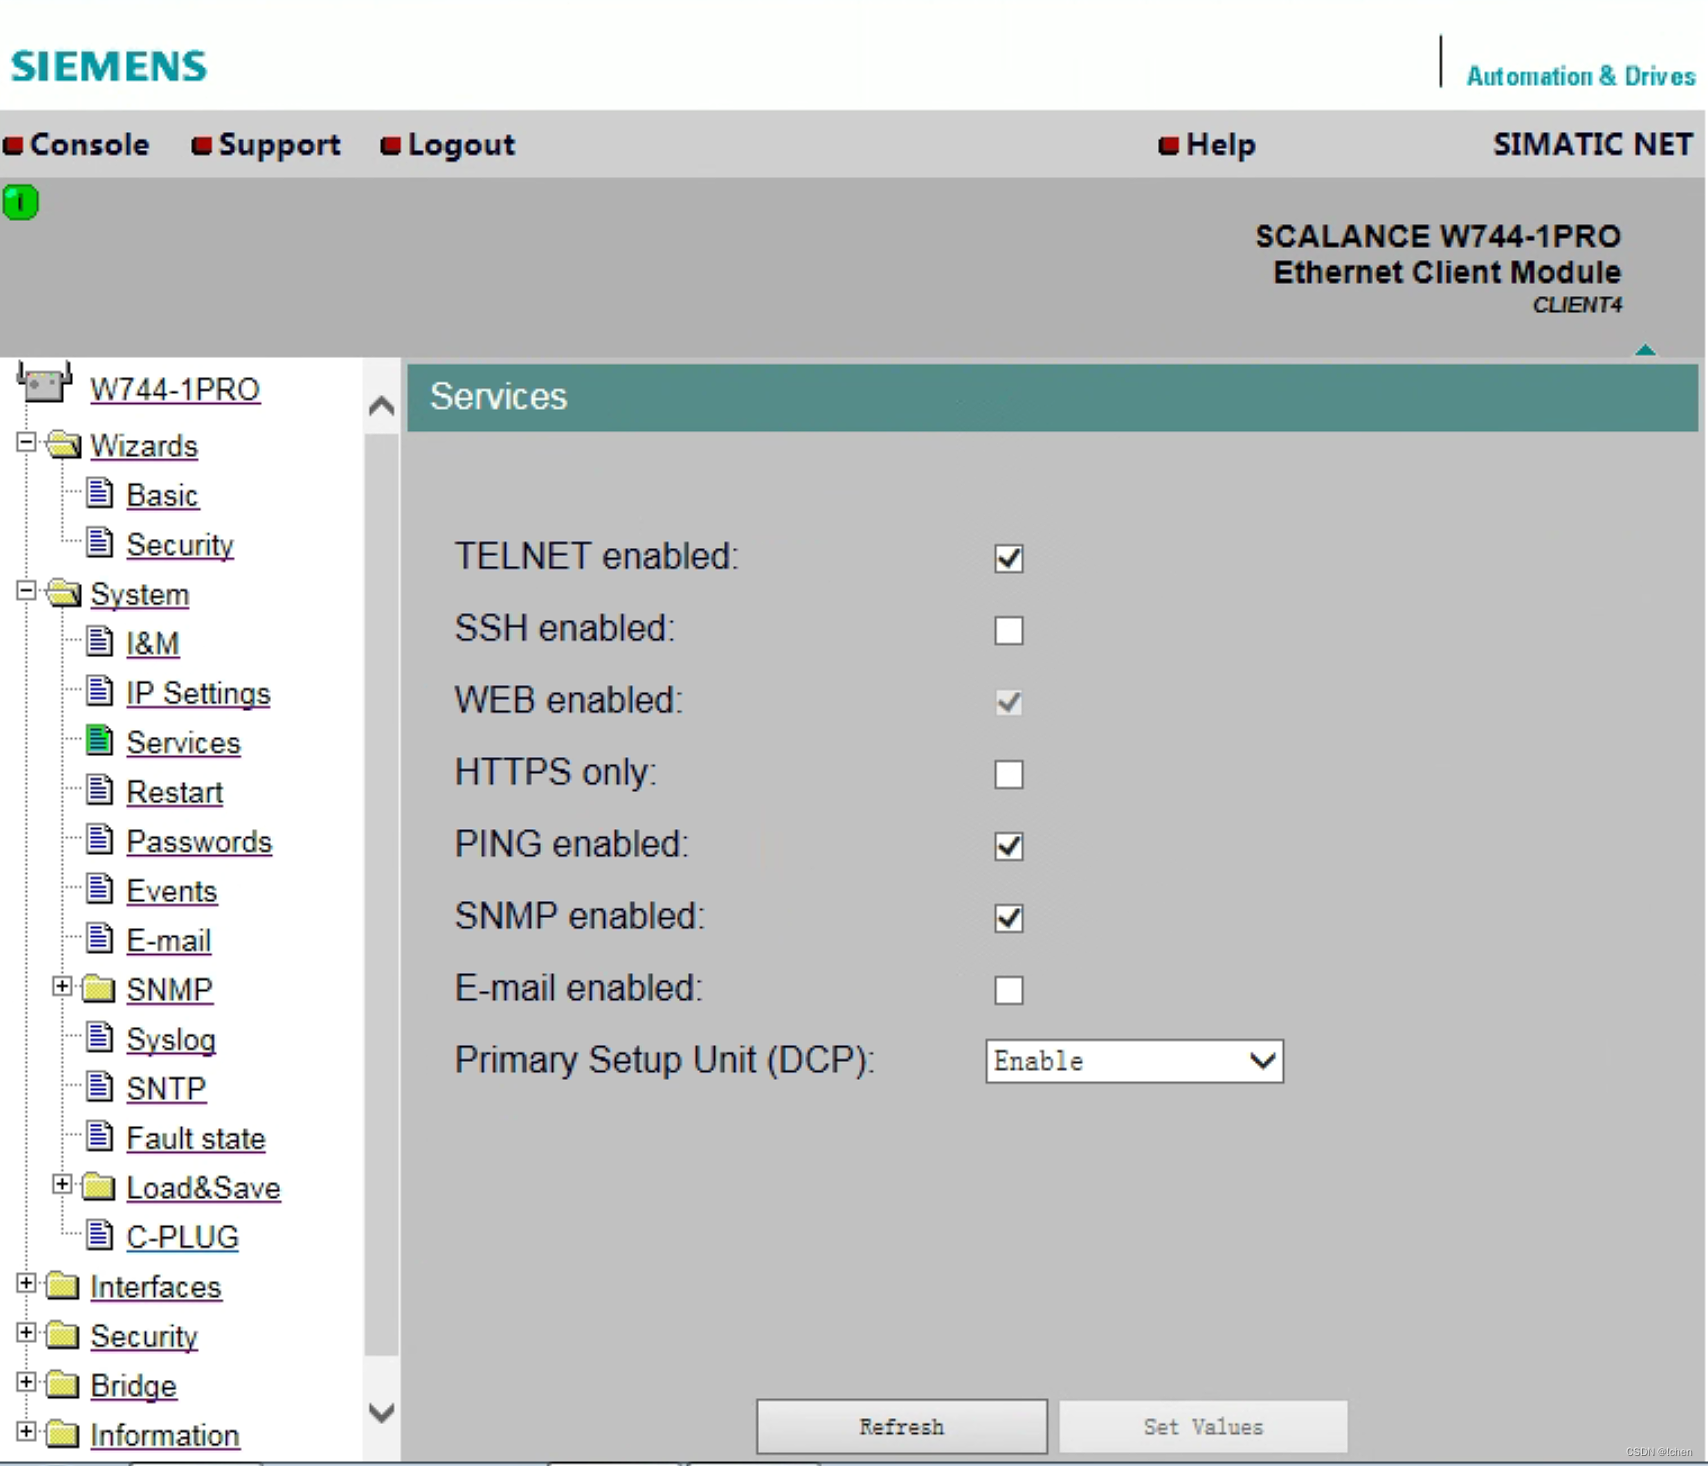Screen dimensions: 1708x1466
Task: Check the HTTPS only checkbox
Action: 1009,774
